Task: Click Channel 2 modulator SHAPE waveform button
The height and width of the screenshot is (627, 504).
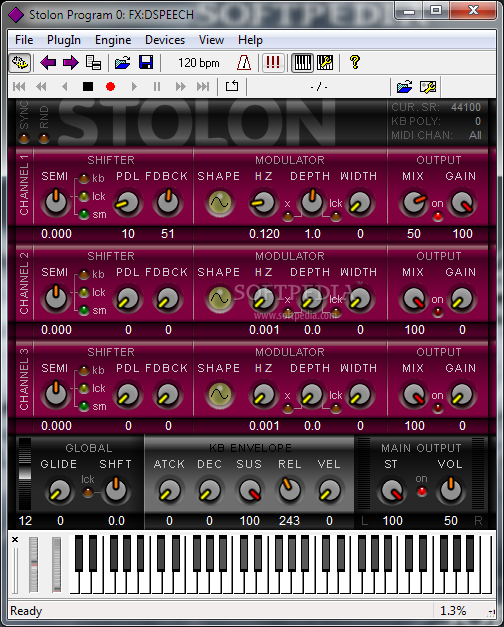Action: 220,298
